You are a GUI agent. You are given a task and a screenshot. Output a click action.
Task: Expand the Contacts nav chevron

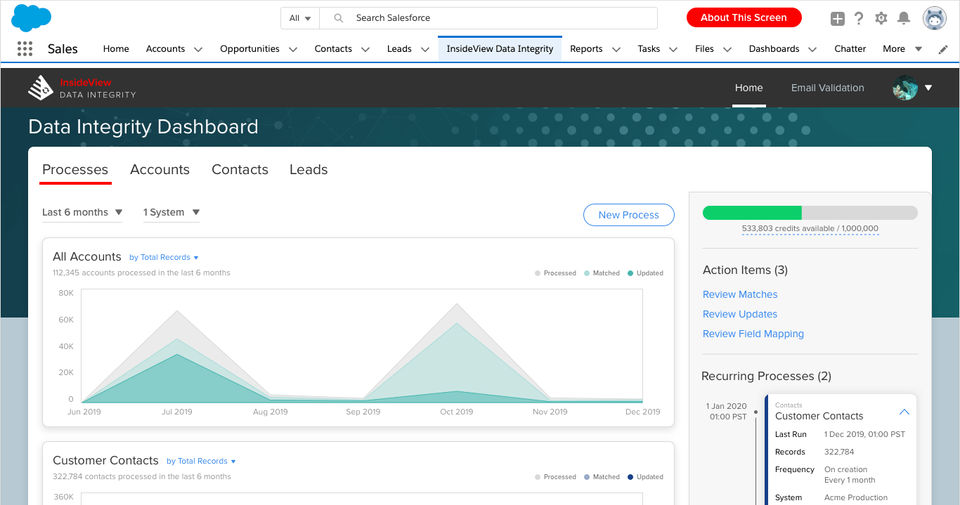(x=365, y=50)
